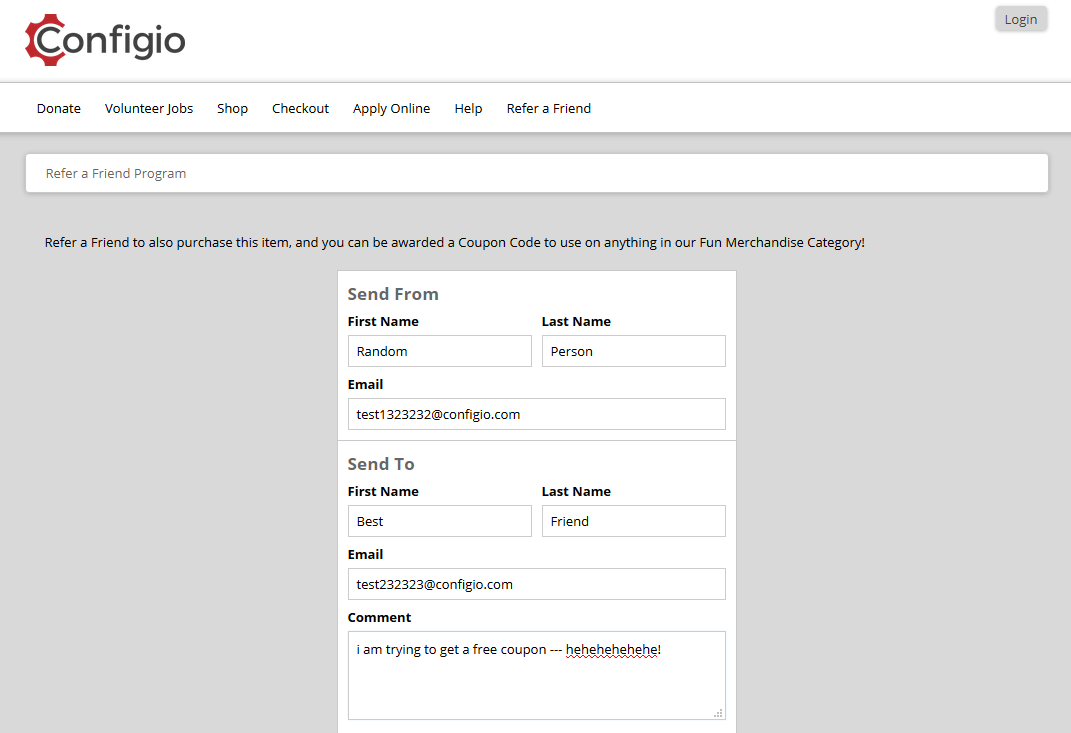Focus recipient Last Name field with Friend
Screen dimensions: 1071x733
tap(634, 521)
